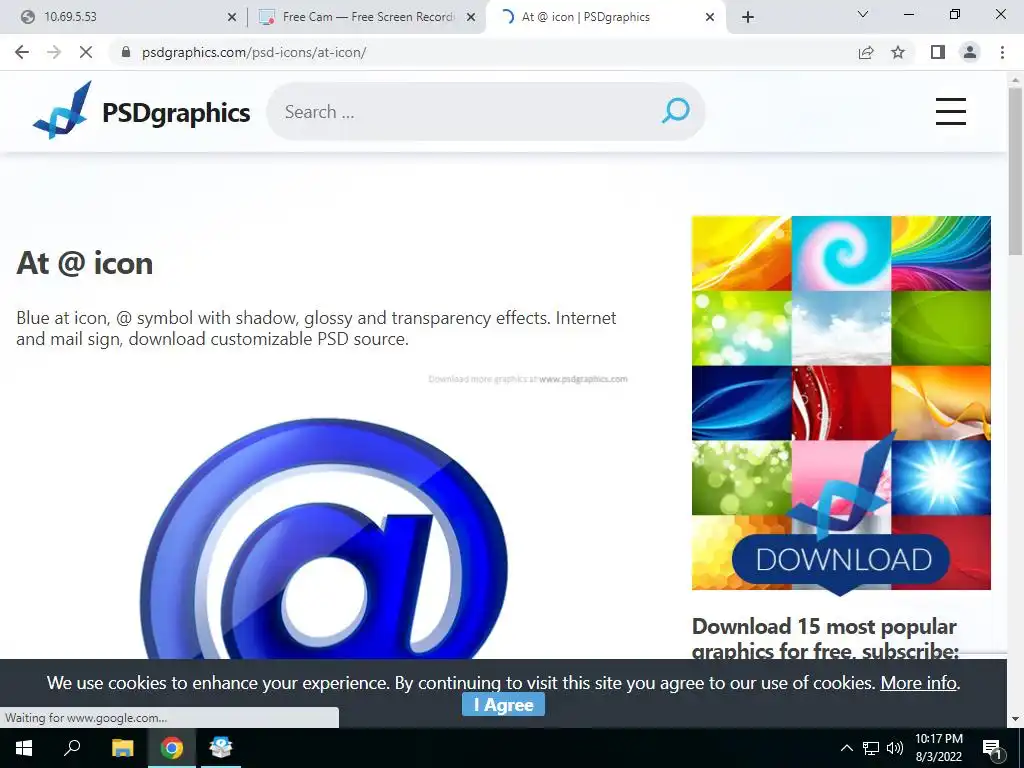The image size is (1024, 768).
Task: Click the page vertical scrollbar thumb
Action: pos(1015,172)
